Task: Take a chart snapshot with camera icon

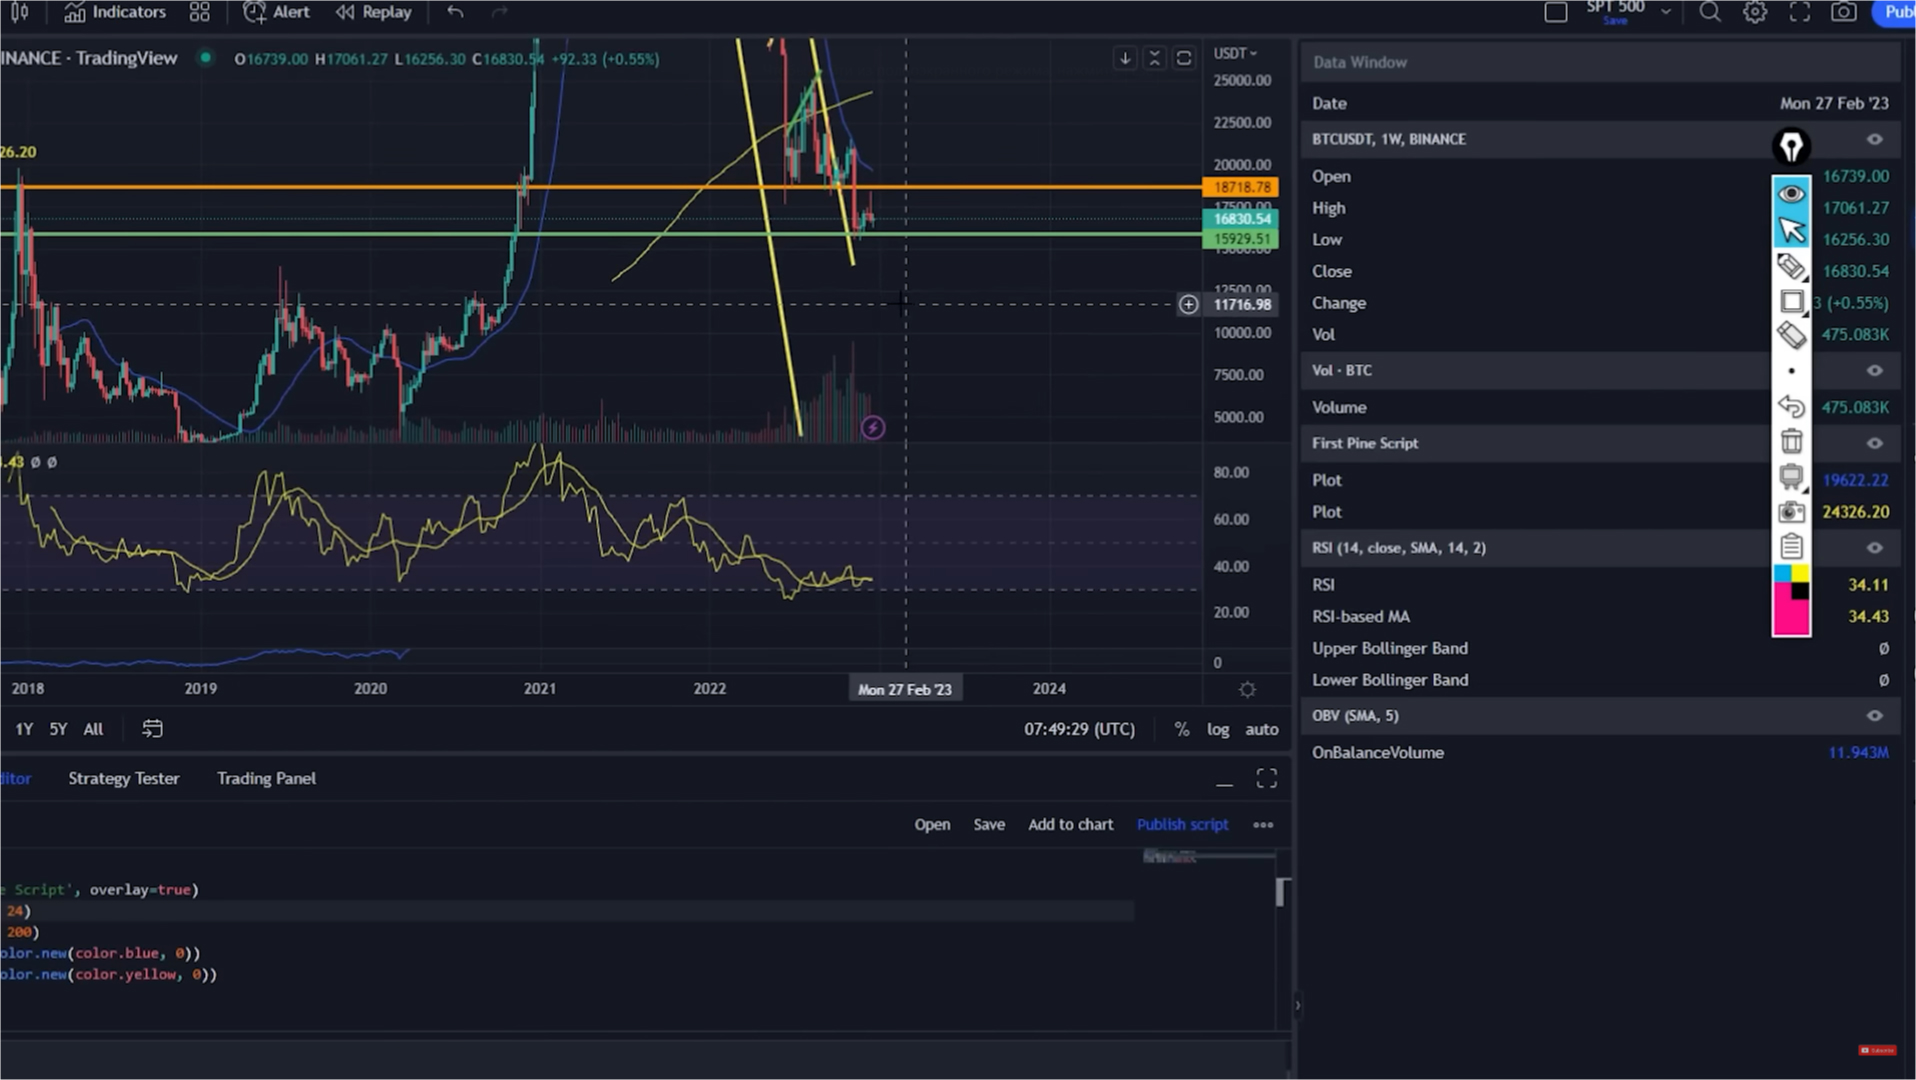Action: point(1844,12)
